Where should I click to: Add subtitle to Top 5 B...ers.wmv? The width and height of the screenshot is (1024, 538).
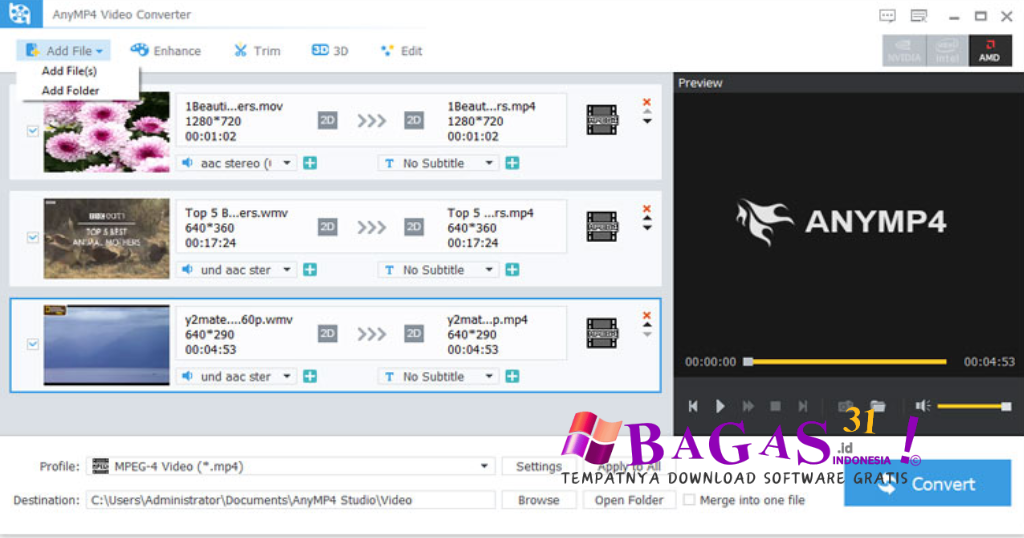pyautogui.click(x=513, y=270)
